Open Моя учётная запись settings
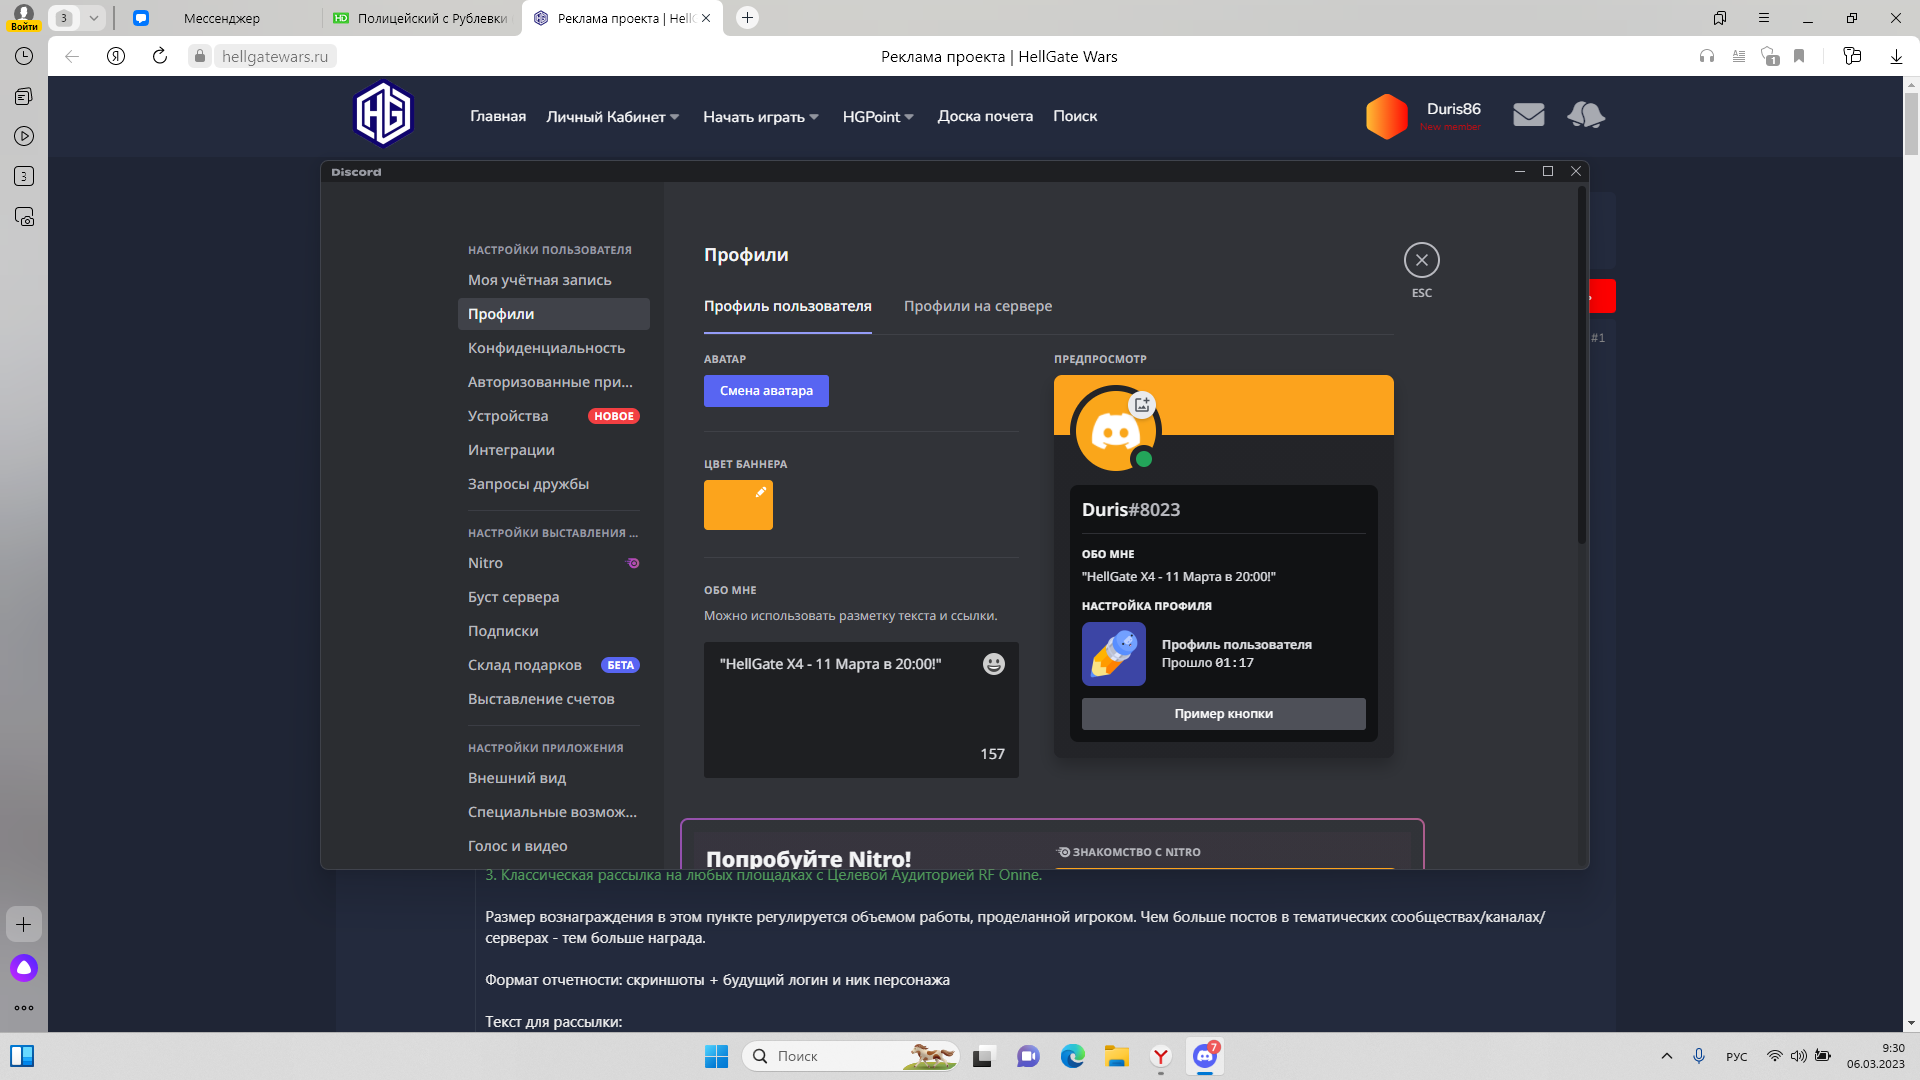 [554, 280]
